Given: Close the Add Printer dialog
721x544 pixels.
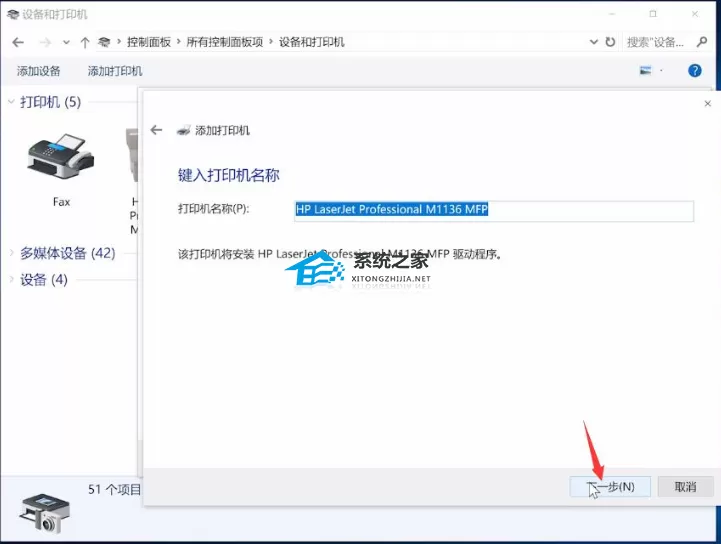Looking at the screenshot, I should [708, 103].
